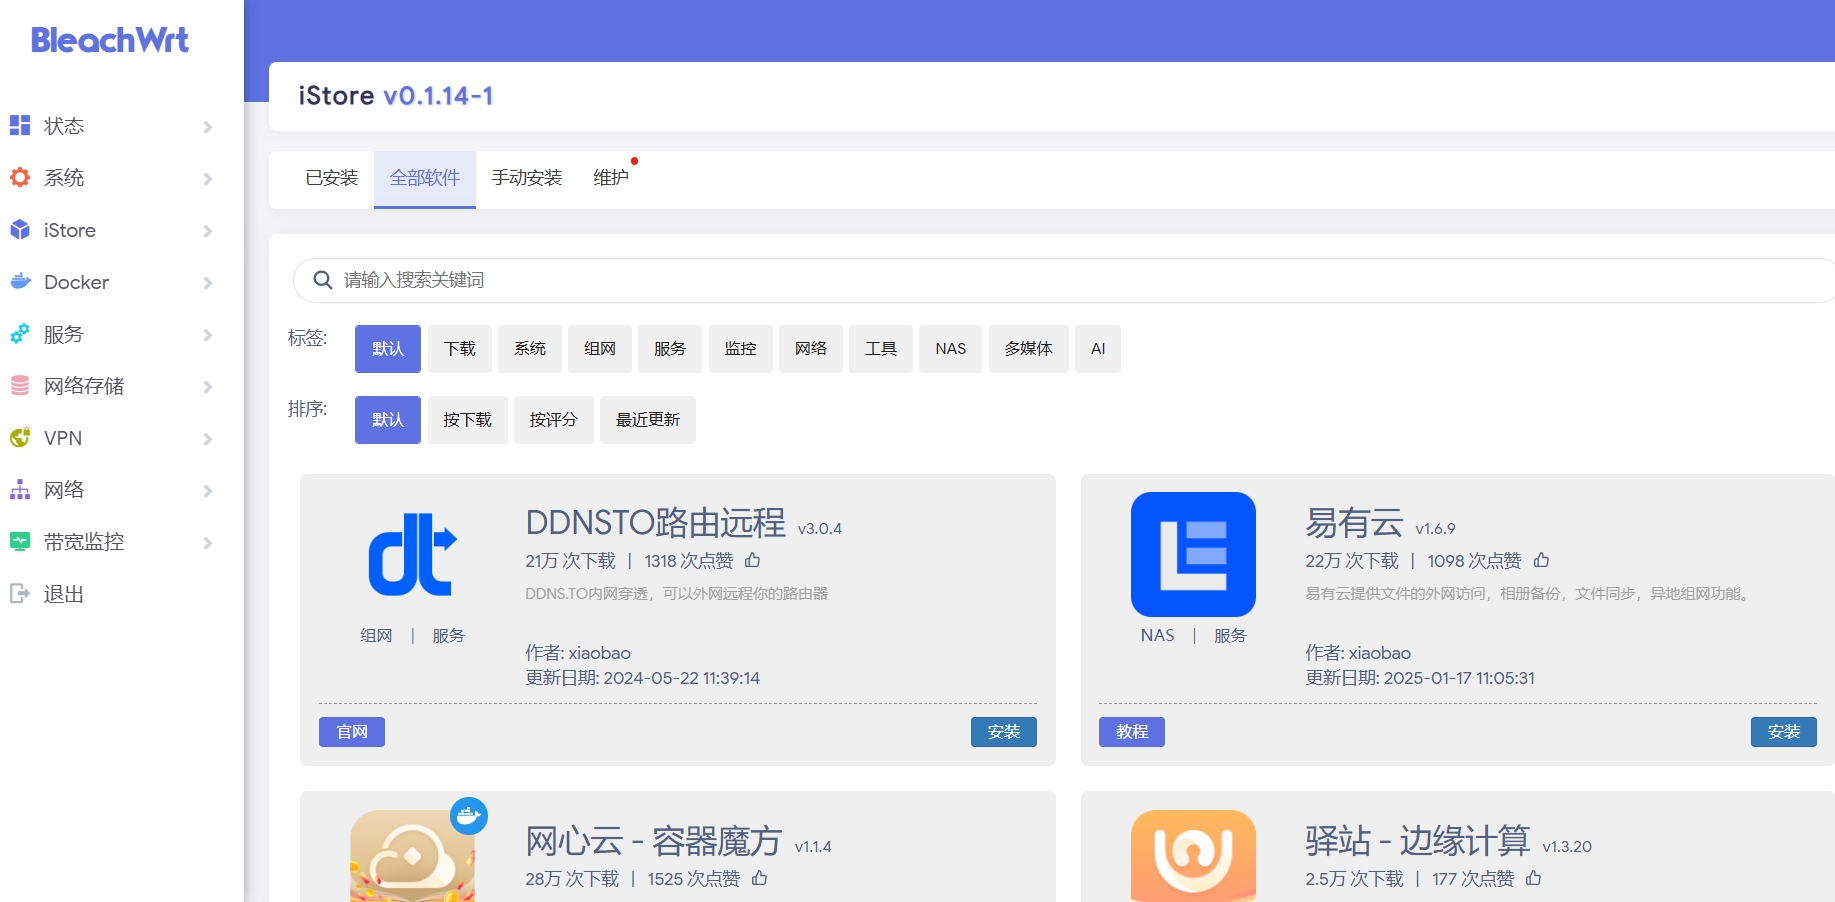Expand the VPN menu chevron
Screen dimensions: 1835x902
click(208, 439)
